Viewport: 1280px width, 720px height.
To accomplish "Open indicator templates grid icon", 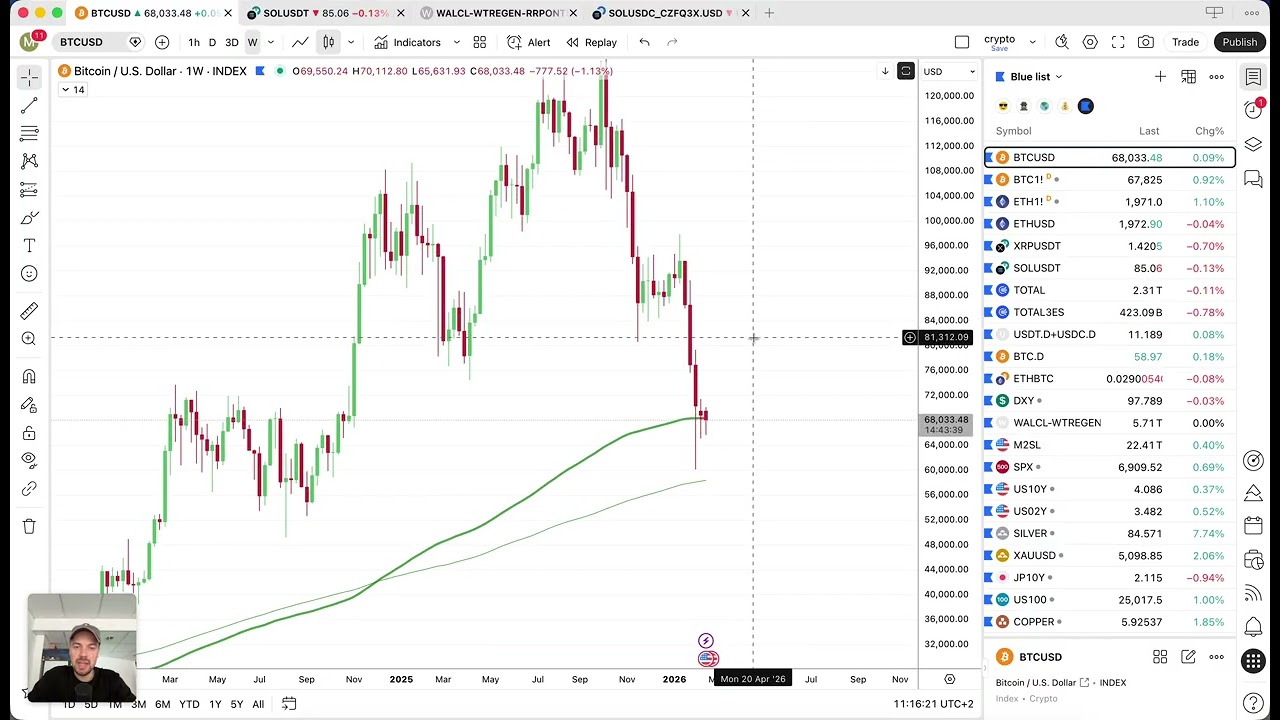I will point(480,42).
